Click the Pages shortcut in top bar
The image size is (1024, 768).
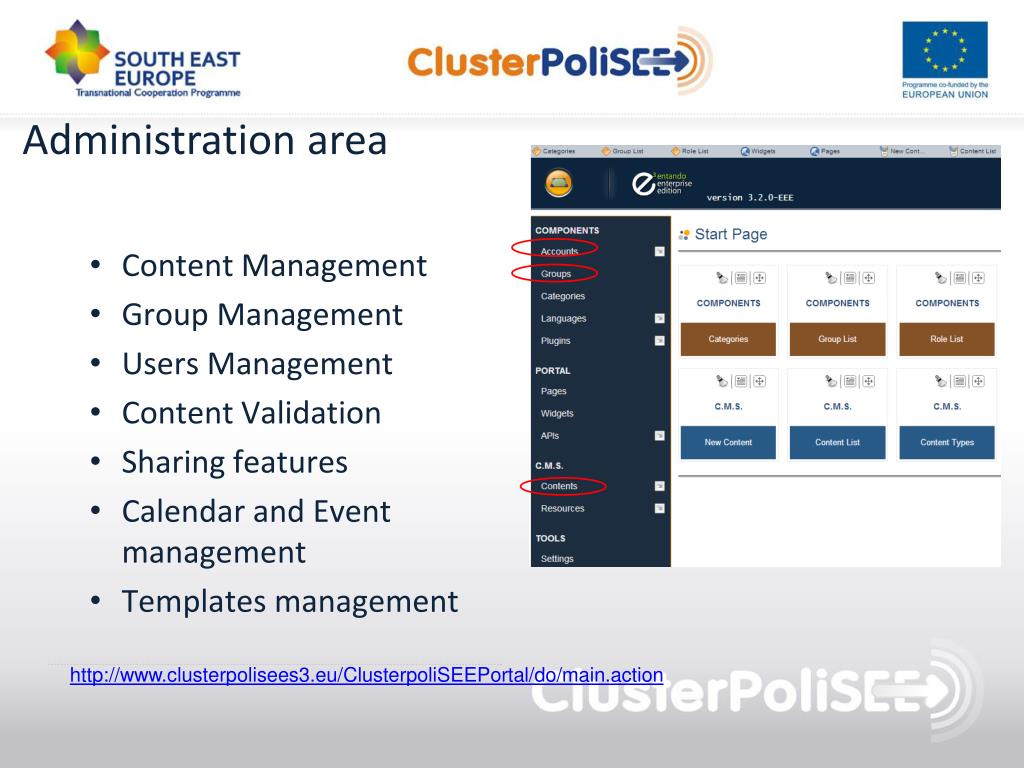(x=825, y=151)
